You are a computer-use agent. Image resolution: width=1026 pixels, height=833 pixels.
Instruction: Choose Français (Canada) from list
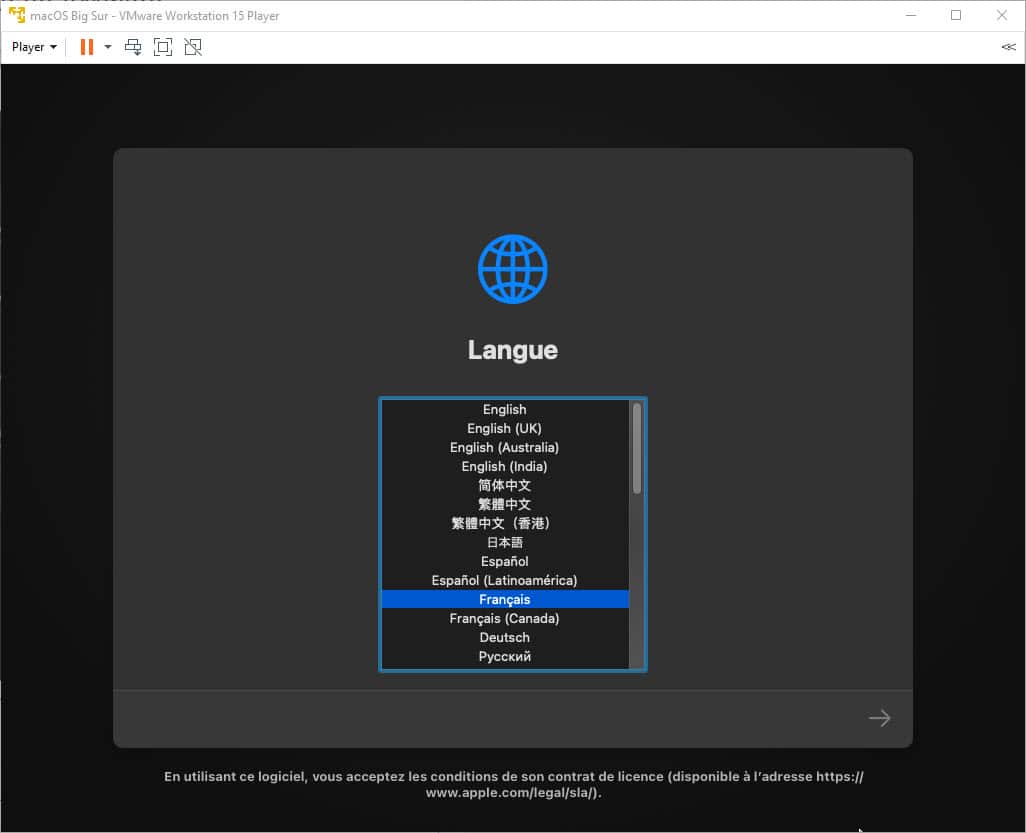coord(504,618)
